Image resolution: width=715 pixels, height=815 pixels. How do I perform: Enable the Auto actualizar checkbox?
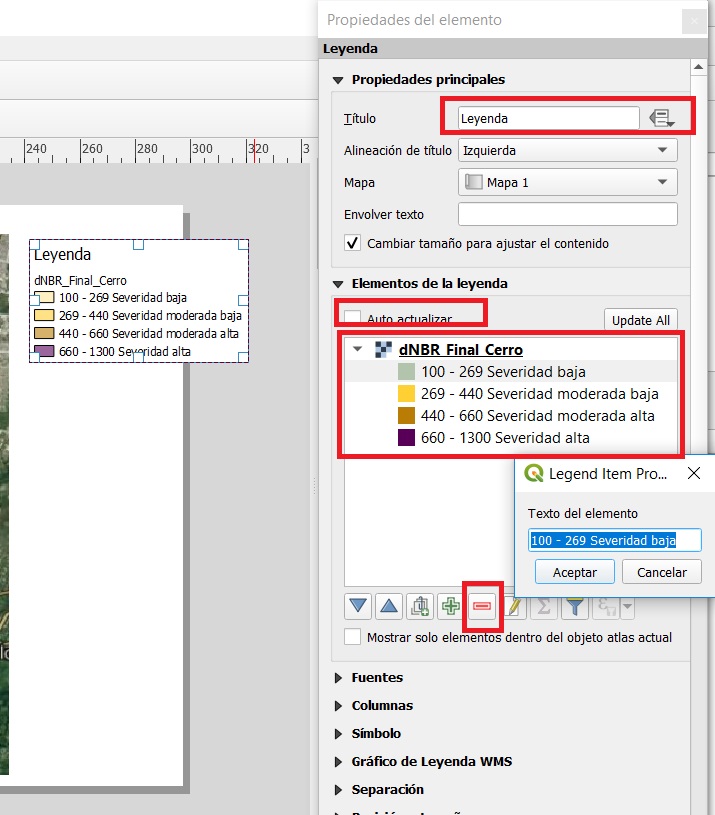353,318
